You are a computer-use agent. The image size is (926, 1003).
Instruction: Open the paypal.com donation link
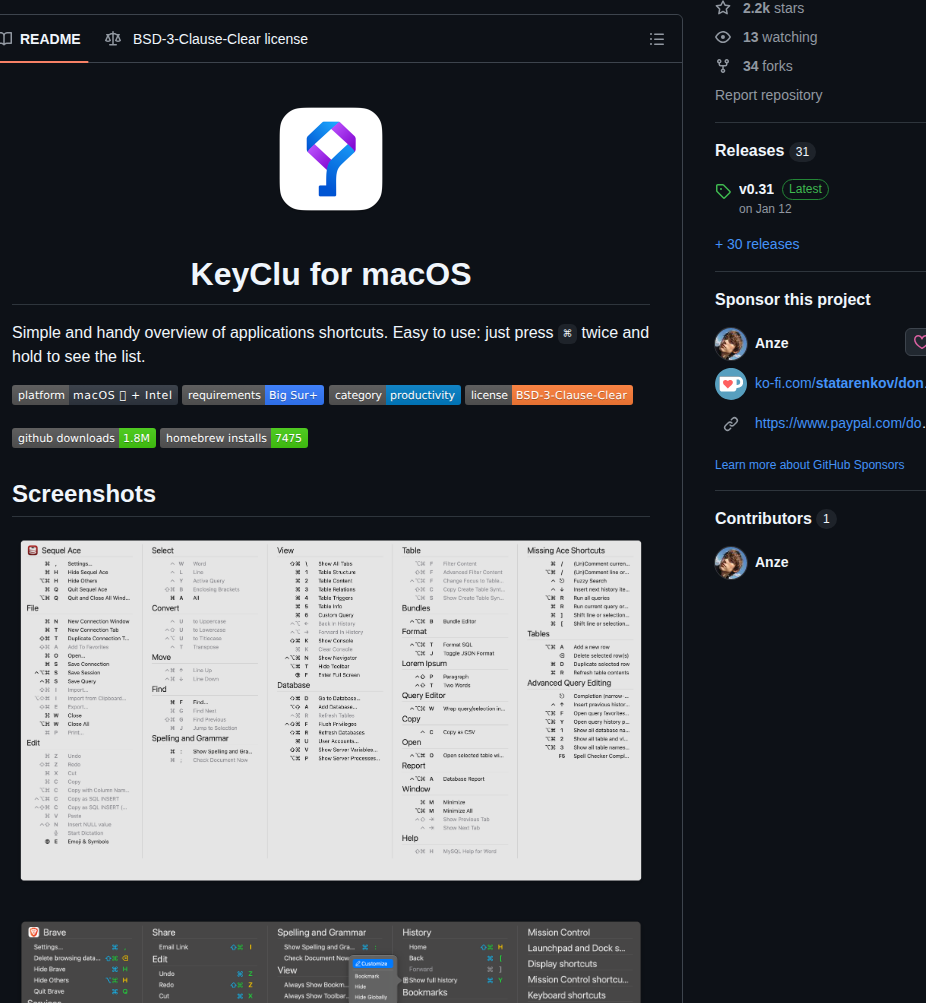click(x=840, y=423)
